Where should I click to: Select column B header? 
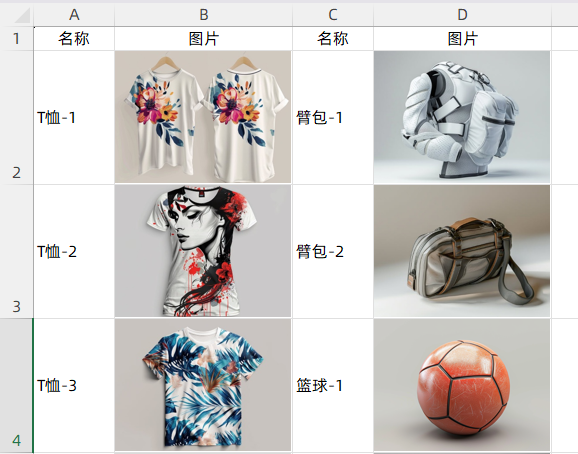[203, 15]
